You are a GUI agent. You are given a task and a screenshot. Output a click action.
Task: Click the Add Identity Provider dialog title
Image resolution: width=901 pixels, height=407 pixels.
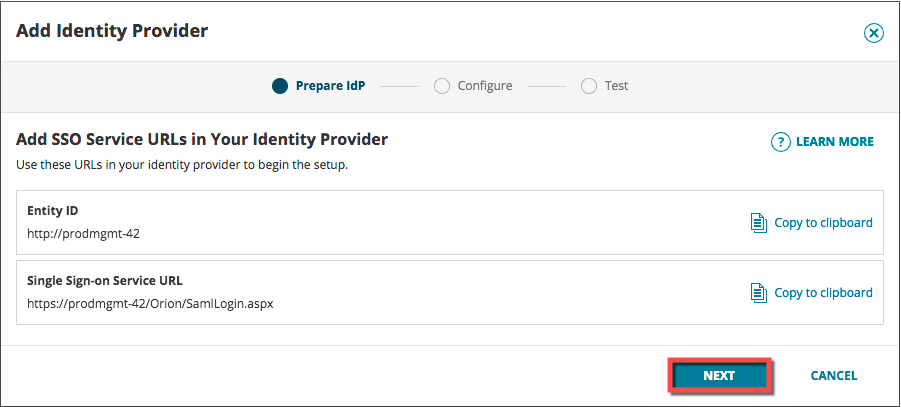[112, 31]
